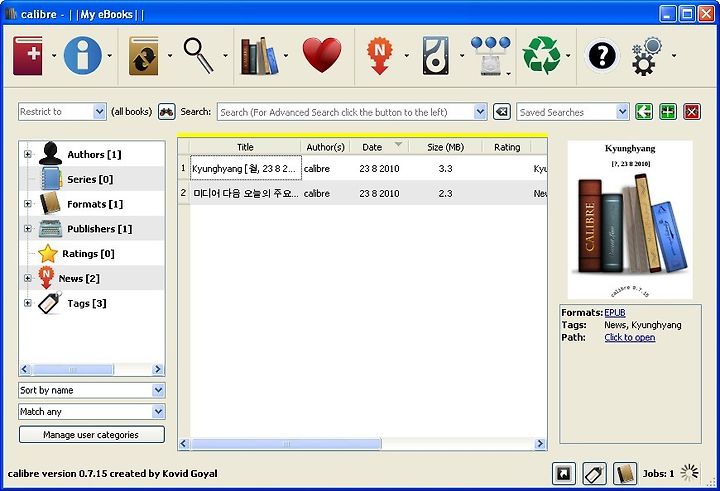Open the Sort by name dropdown
Viewport: 720px width, 491px height.
[92, 390]
